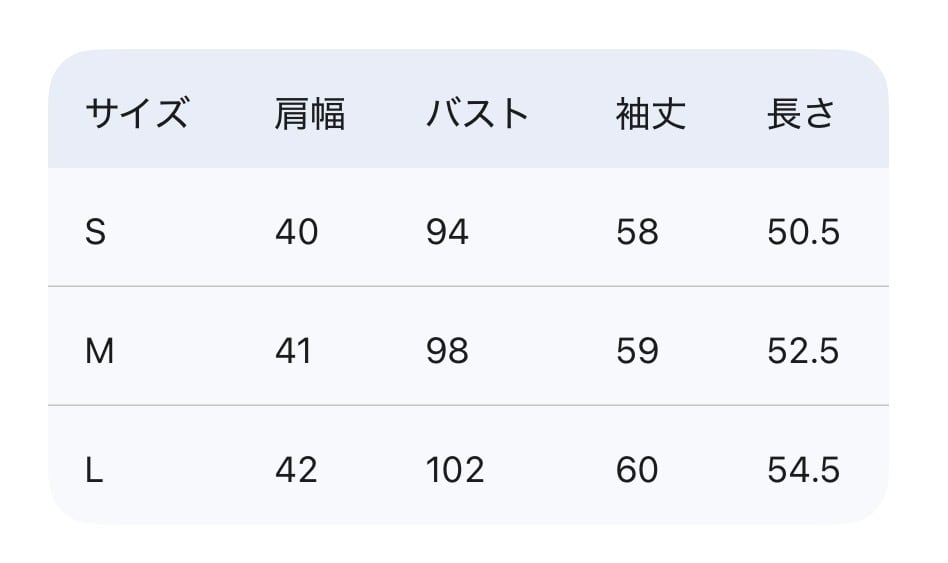The width and height of the screenshot is (948, 563).
Task: Click the L size row label
Action: tap(95, 470)
